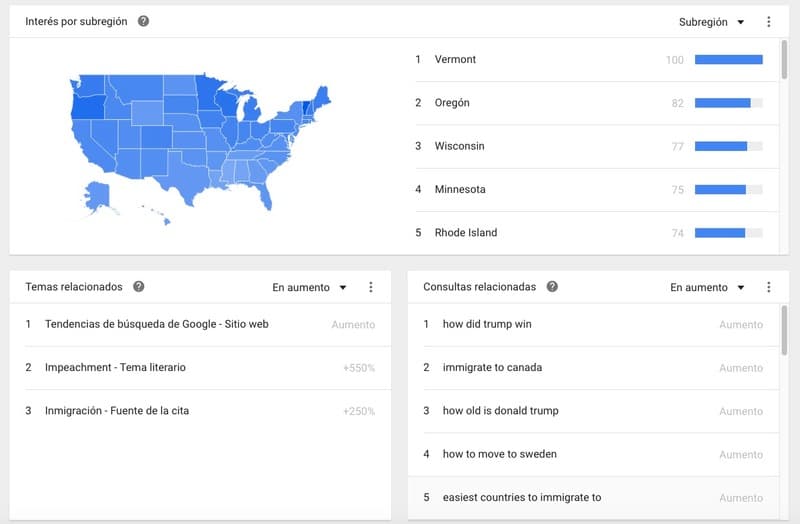The image size is (800, 524).
Task: Open En aumento dropdown in Consultas relacionadas
Action: [707, 287]
